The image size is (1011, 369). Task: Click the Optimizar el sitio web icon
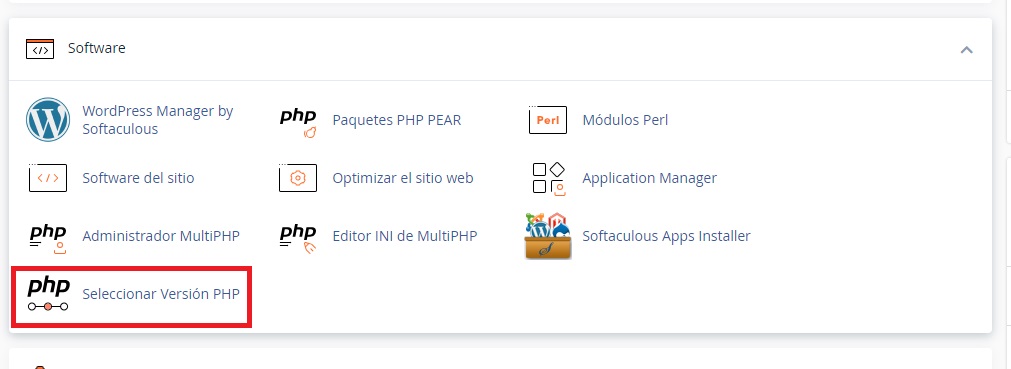coord(298,178)
